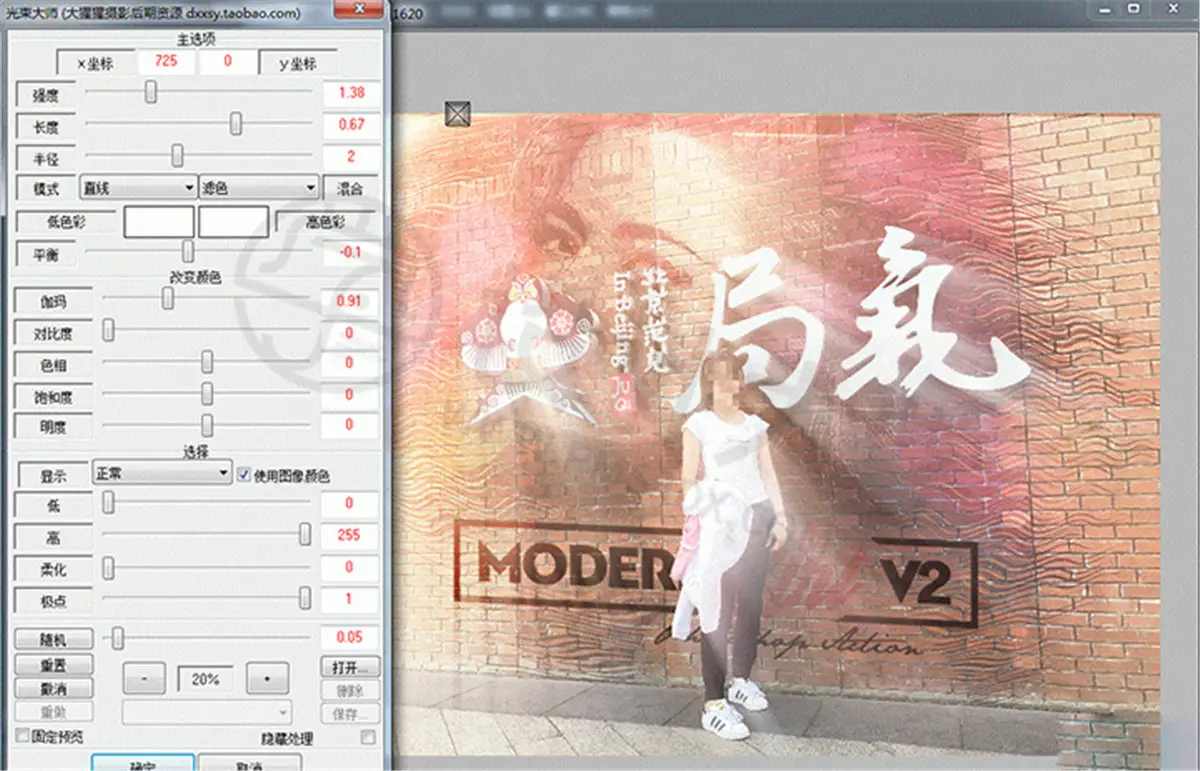
Task: Open the 直线 mode dropdown
Action: coord(138,188)
